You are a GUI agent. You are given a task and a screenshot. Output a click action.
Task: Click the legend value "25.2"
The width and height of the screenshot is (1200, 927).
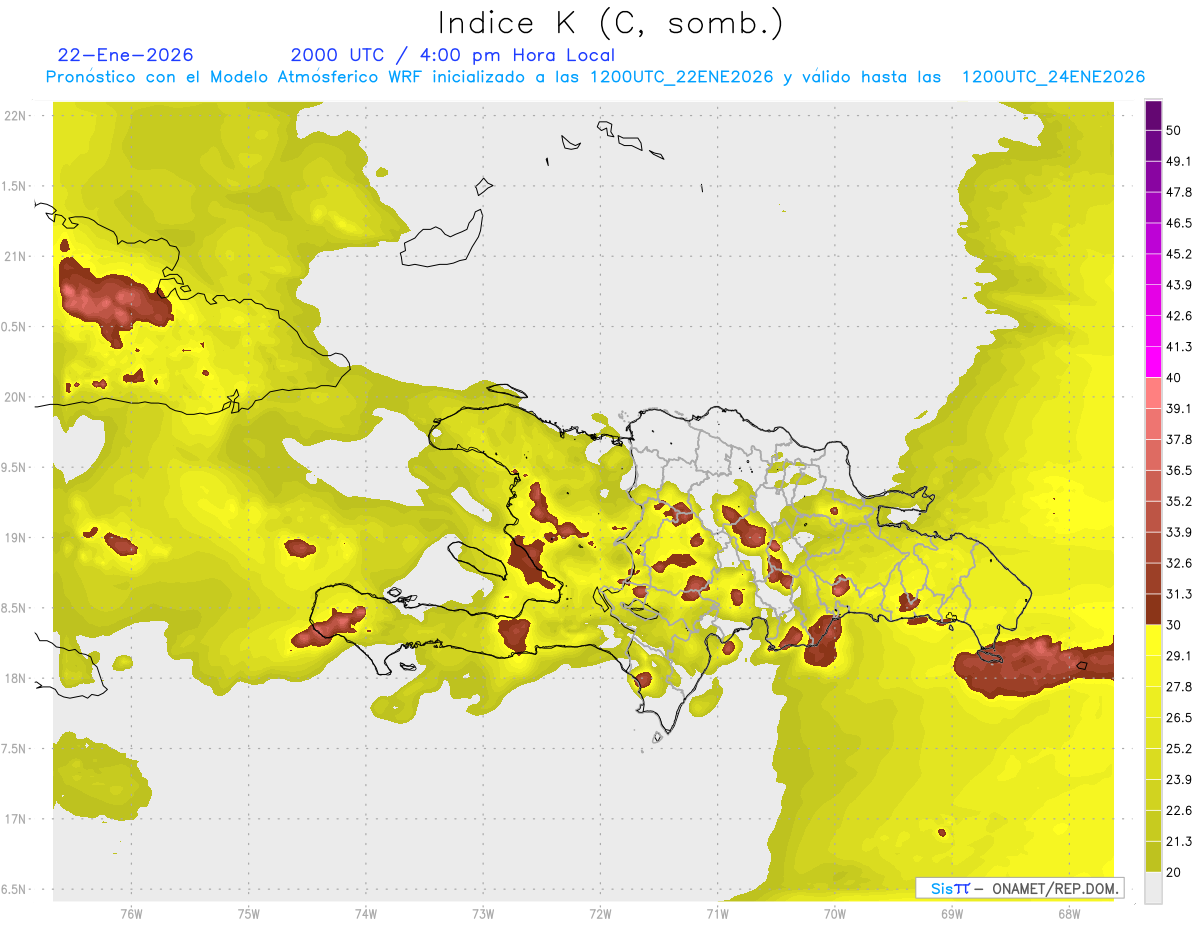[x=1178, y=749]
